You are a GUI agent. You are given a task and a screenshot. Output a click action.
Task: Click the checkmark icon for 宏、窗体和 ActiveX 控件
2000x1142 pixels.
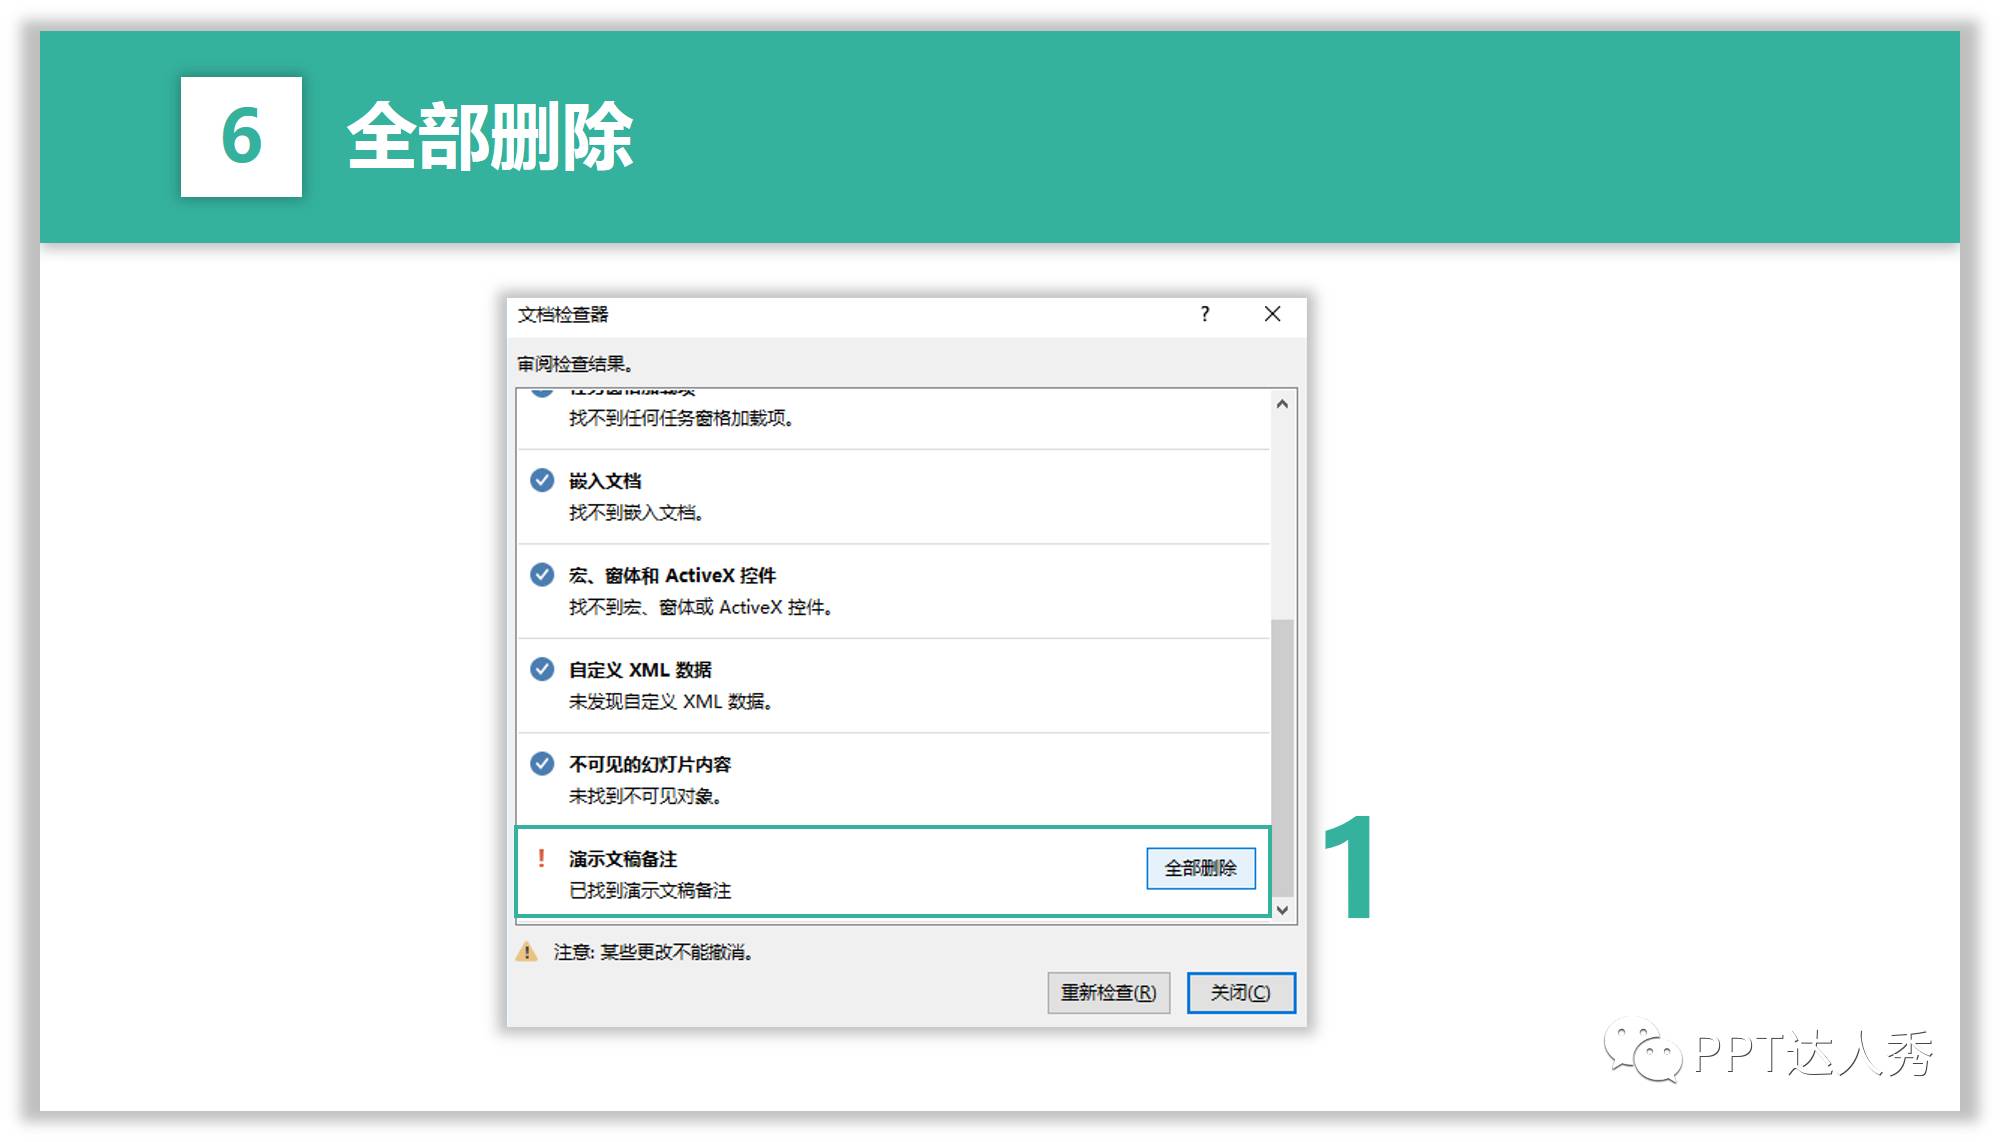(x=541, y=575)
